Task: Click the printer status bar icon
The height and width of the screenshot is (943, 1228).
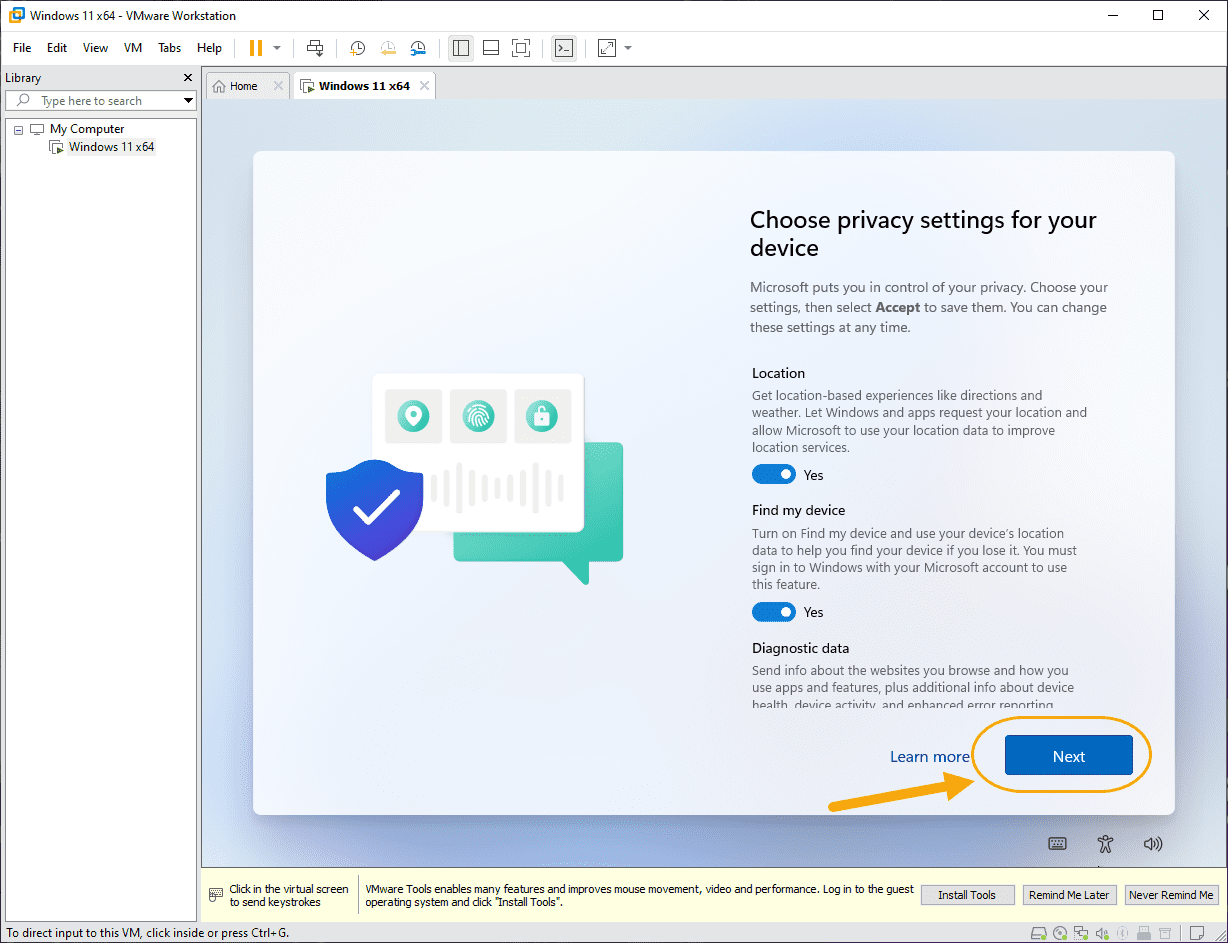Action: coord(1165,934)
